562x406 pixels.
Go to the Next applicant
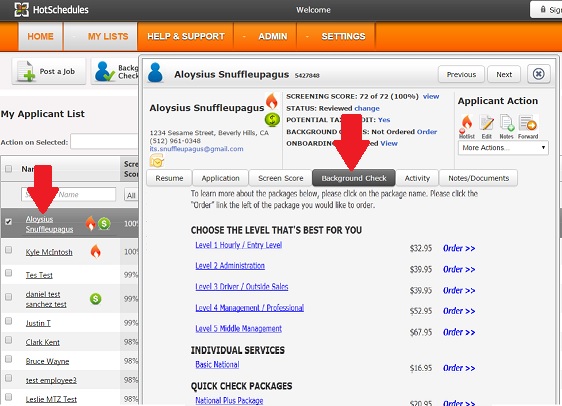coord(504,74)
